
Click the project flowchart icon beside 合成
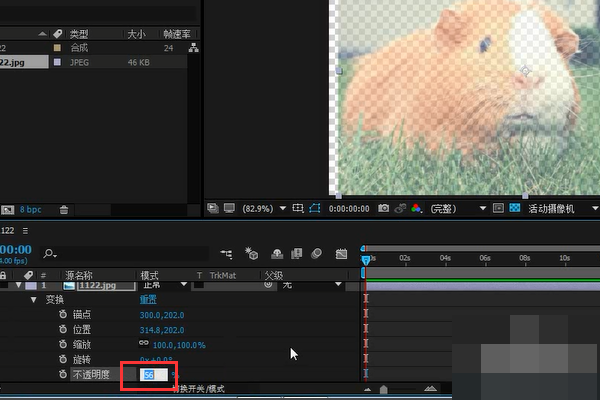coord(194,48)
